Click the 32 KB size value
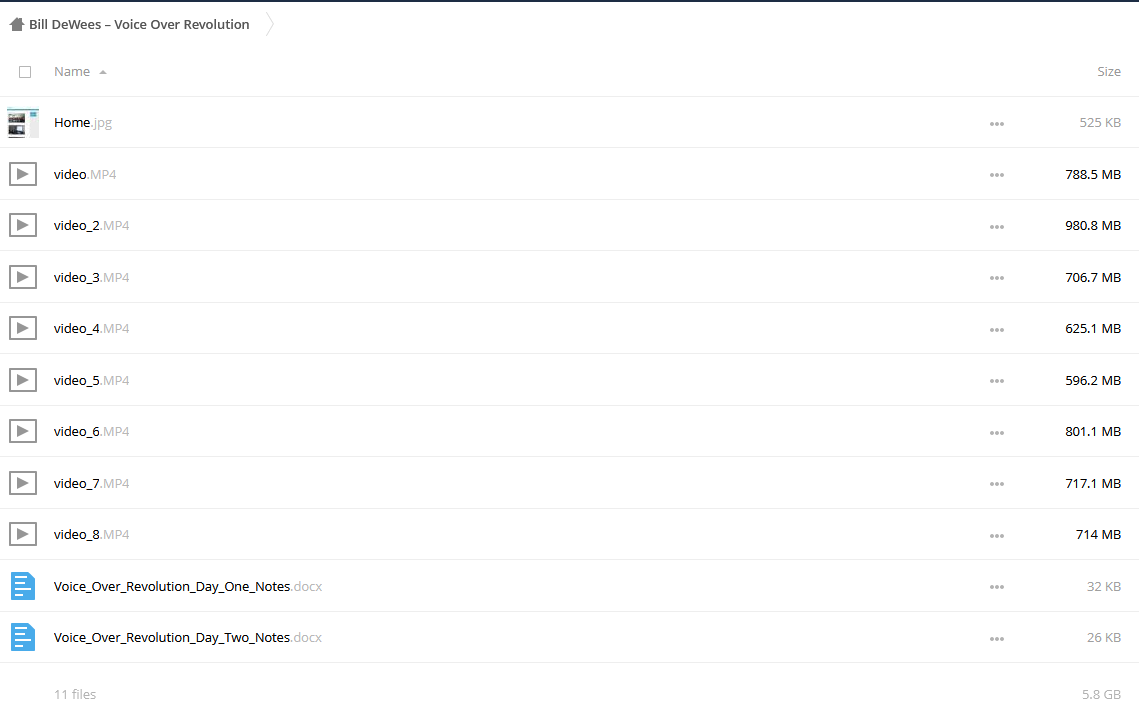The height and width of the screenshot is (718, 1139). pyautogui.click(x=1103, y=586)
